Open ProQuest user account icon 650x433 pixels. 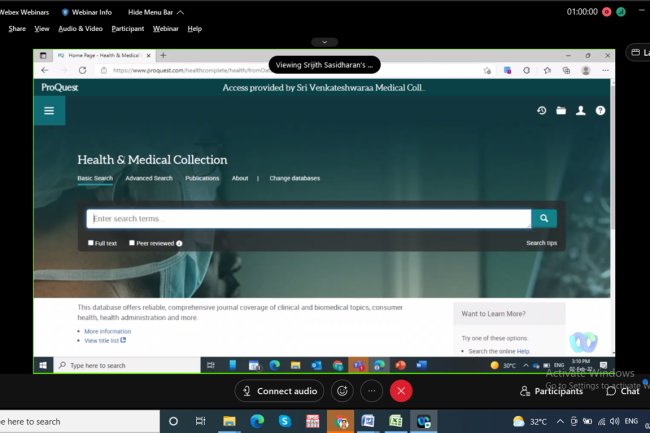point(581,110)
